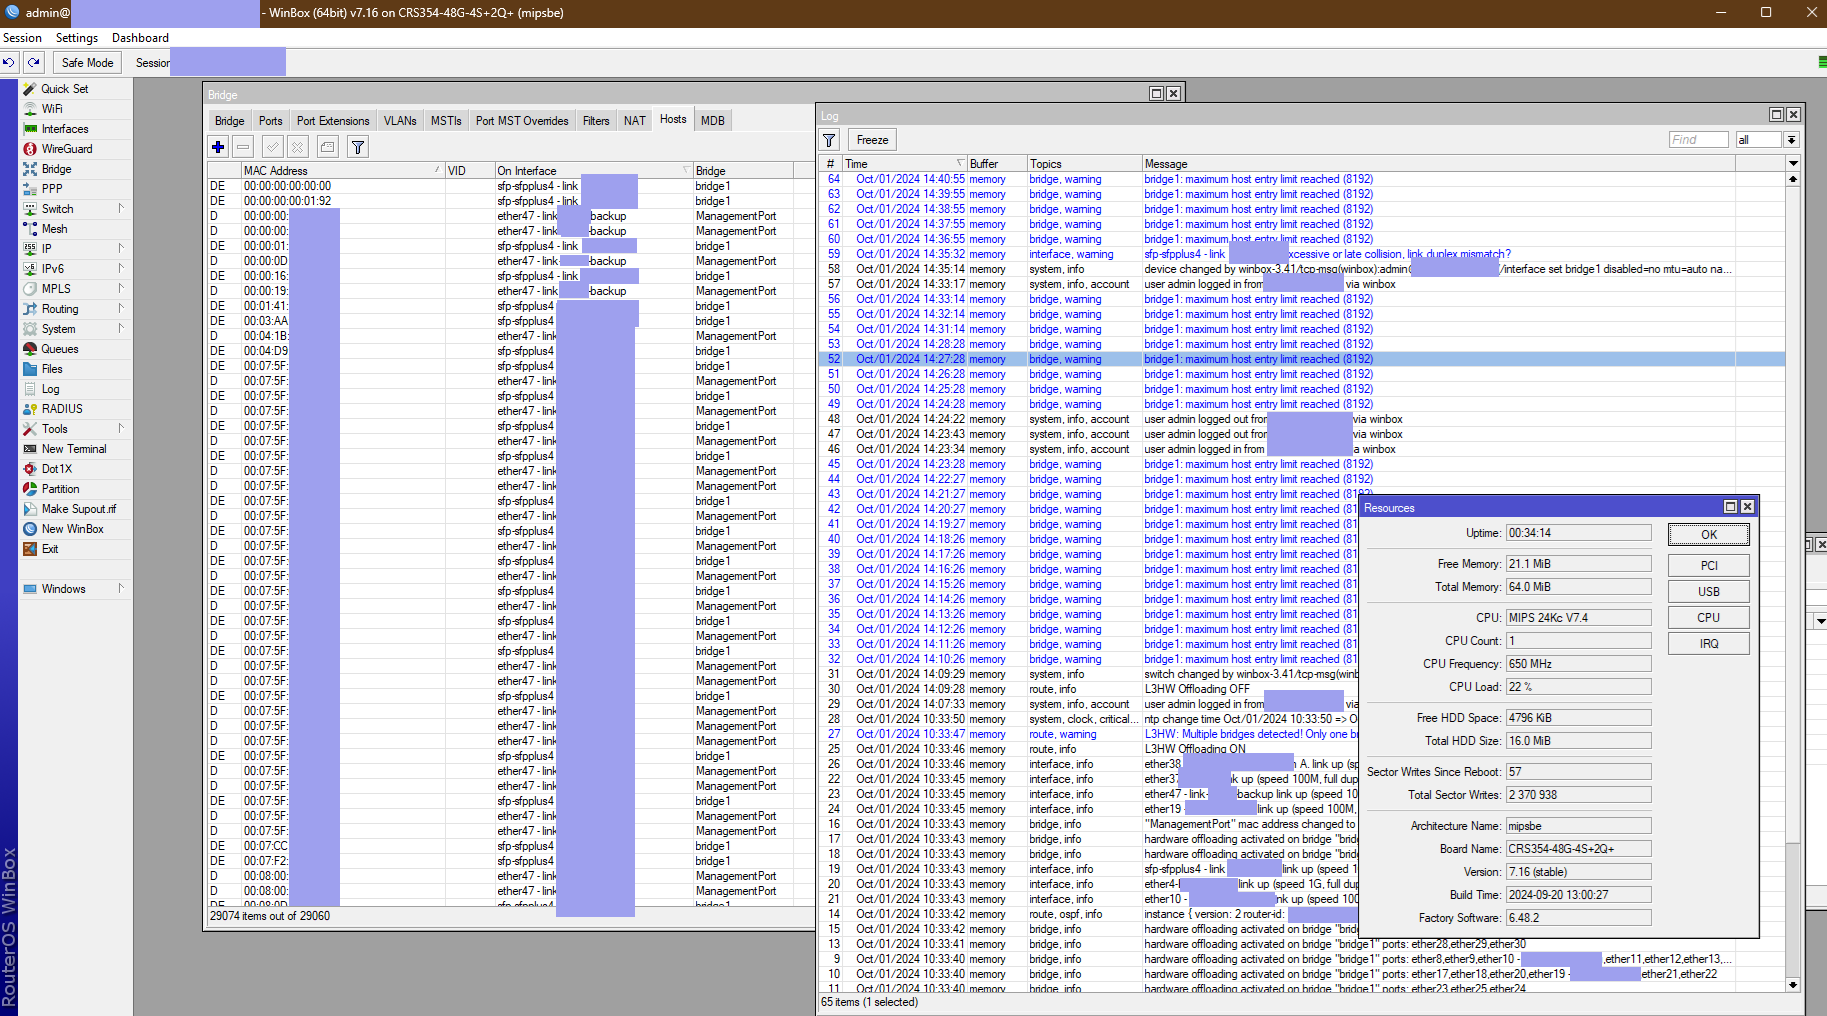
Task: Toggle Safe Mode
Action: click(87, 62)
